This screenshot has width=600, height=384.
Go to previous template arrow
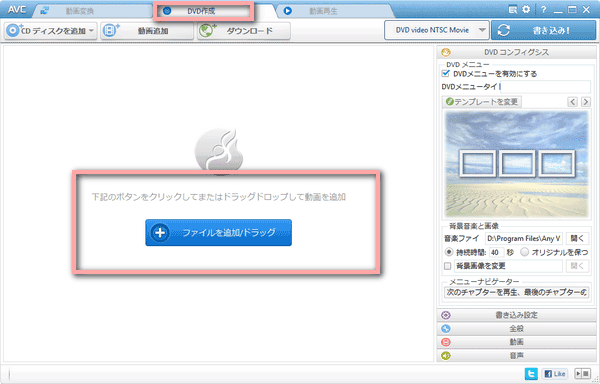tap(572, 102)
